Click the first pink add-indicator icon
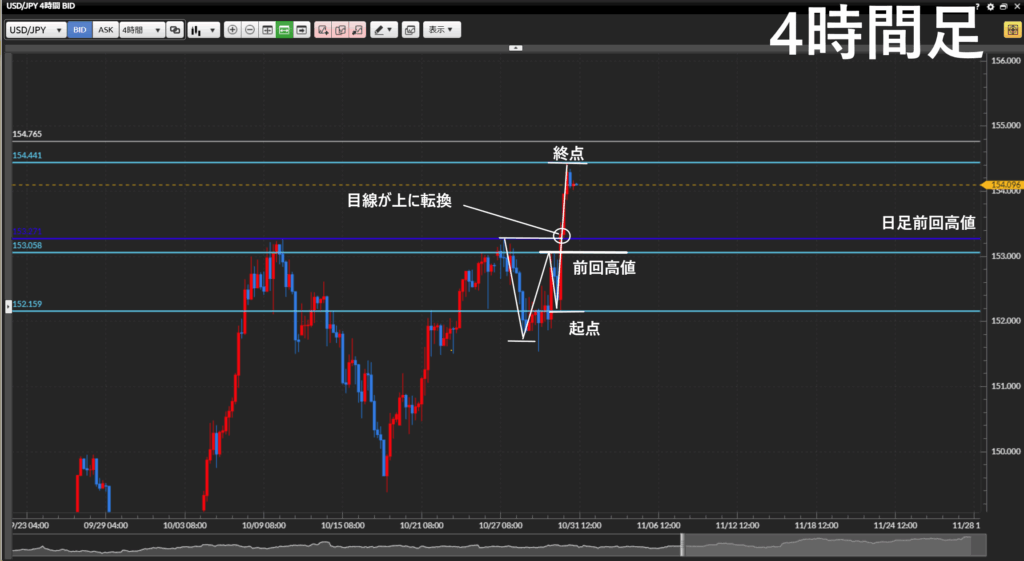1024x561 pixels. (x=323, y=30)
